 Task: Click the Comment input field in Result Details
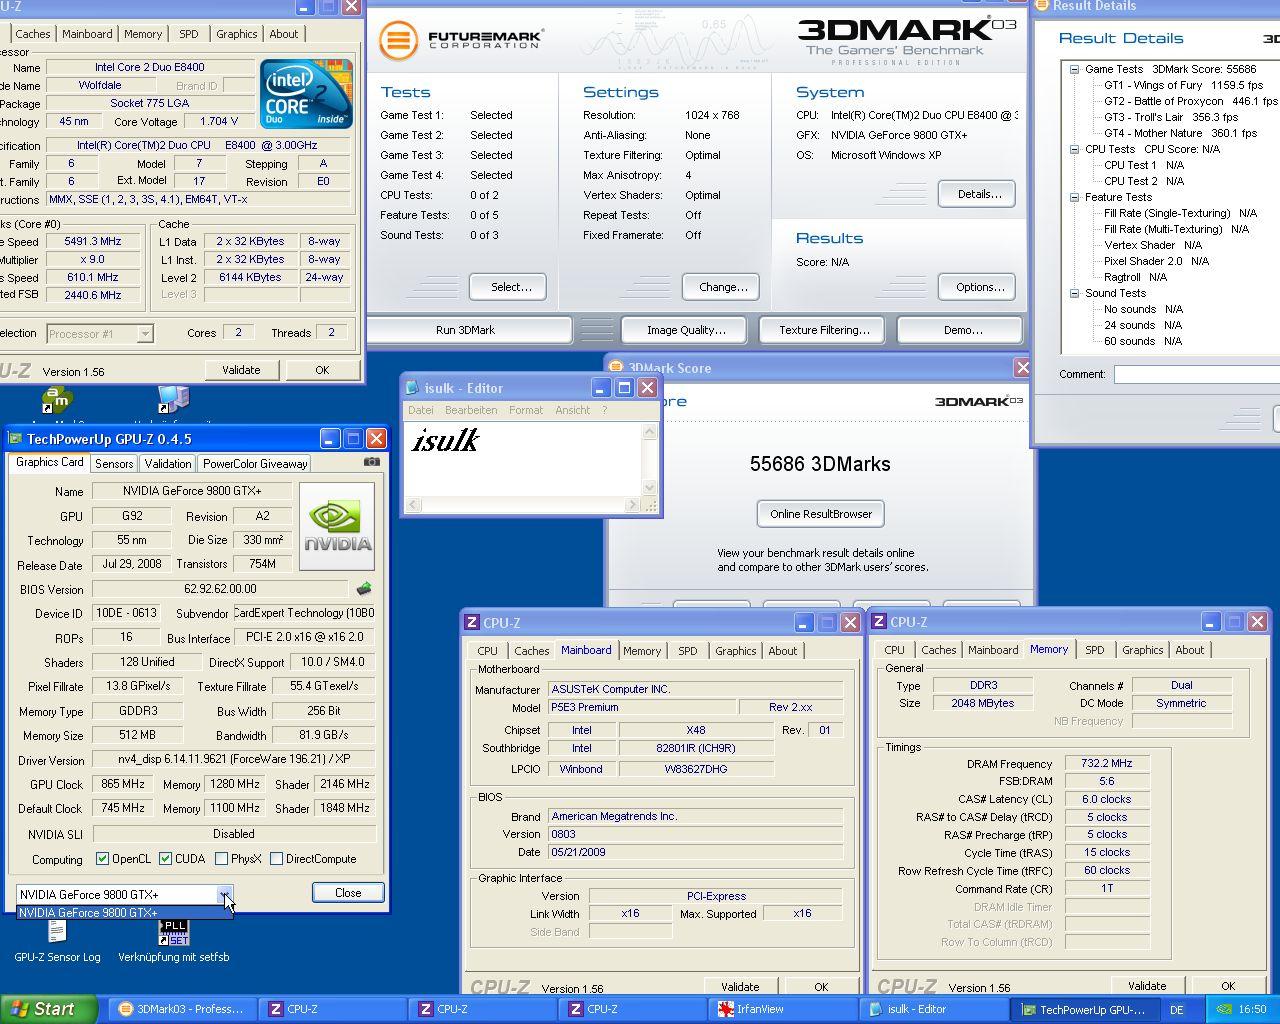pyautogui.click(x=1197, y=374)
